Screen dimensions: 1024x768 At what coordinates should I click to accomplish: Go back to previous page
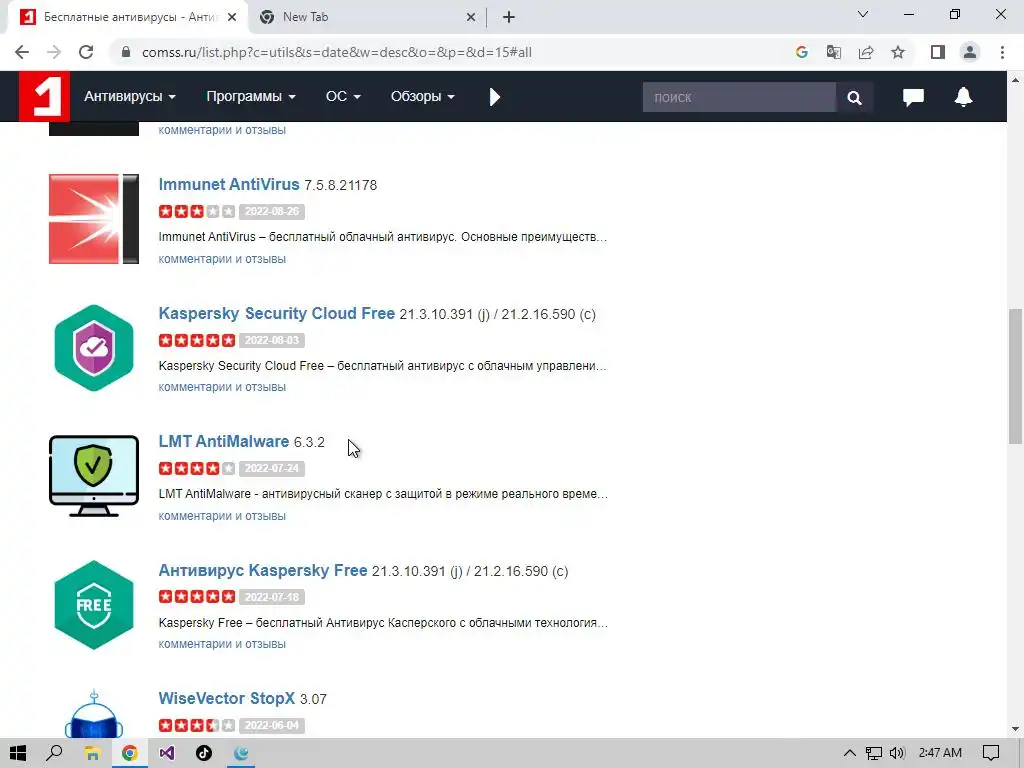[x=22, y=52]
